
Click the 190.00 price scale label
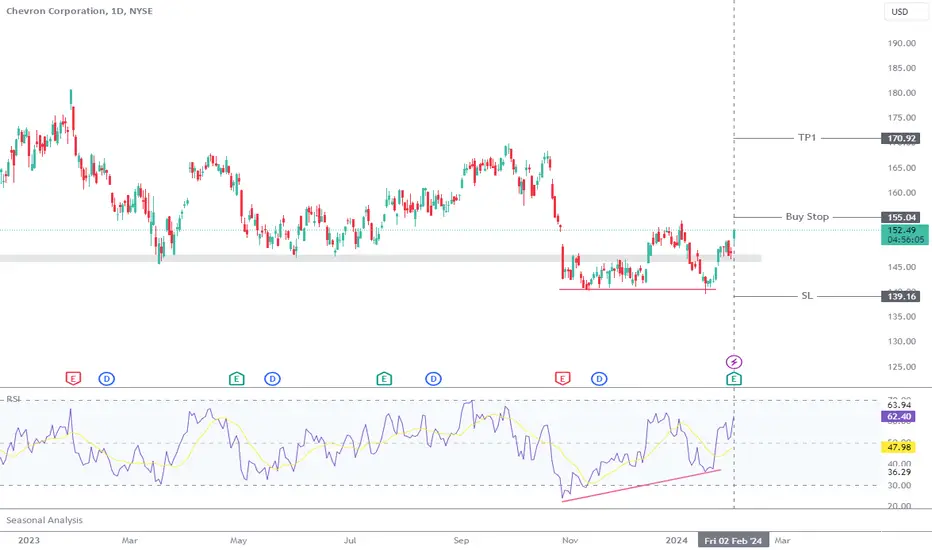point(902,43)
